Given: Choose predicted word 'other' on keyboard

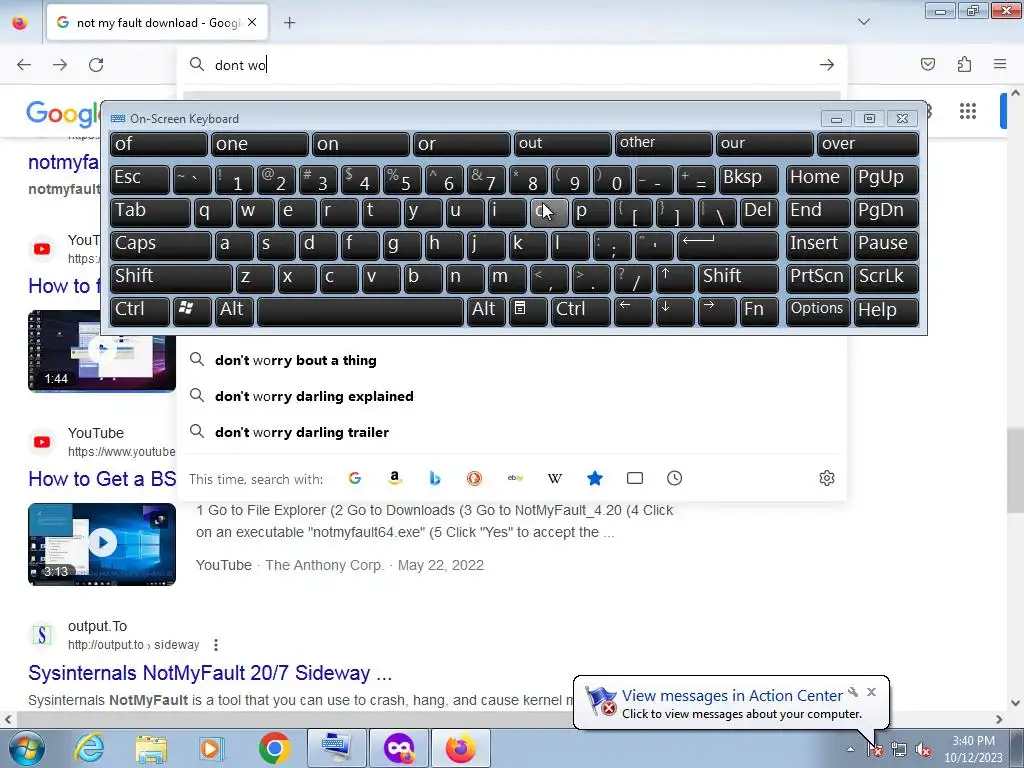Looking at the screenshot, I should pyautogui.click(x=664, y=144).
